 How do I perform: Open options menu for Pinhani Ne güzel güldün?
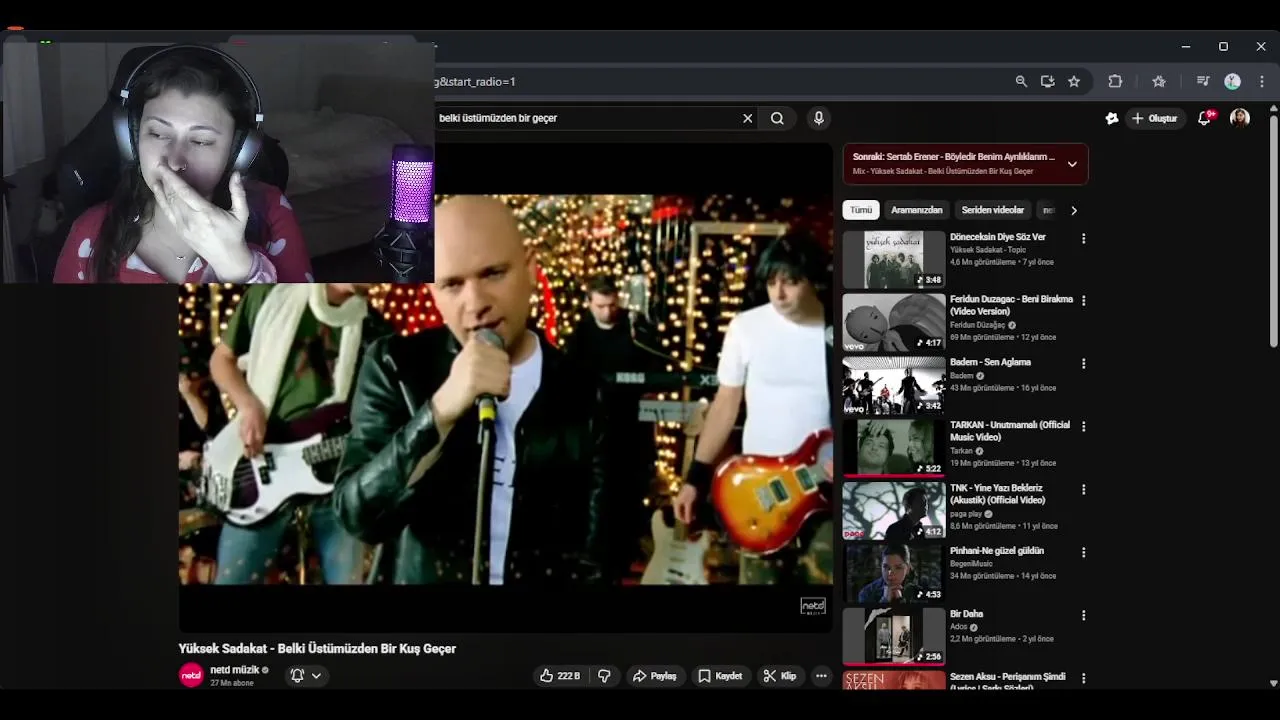tap(1083, 553)
